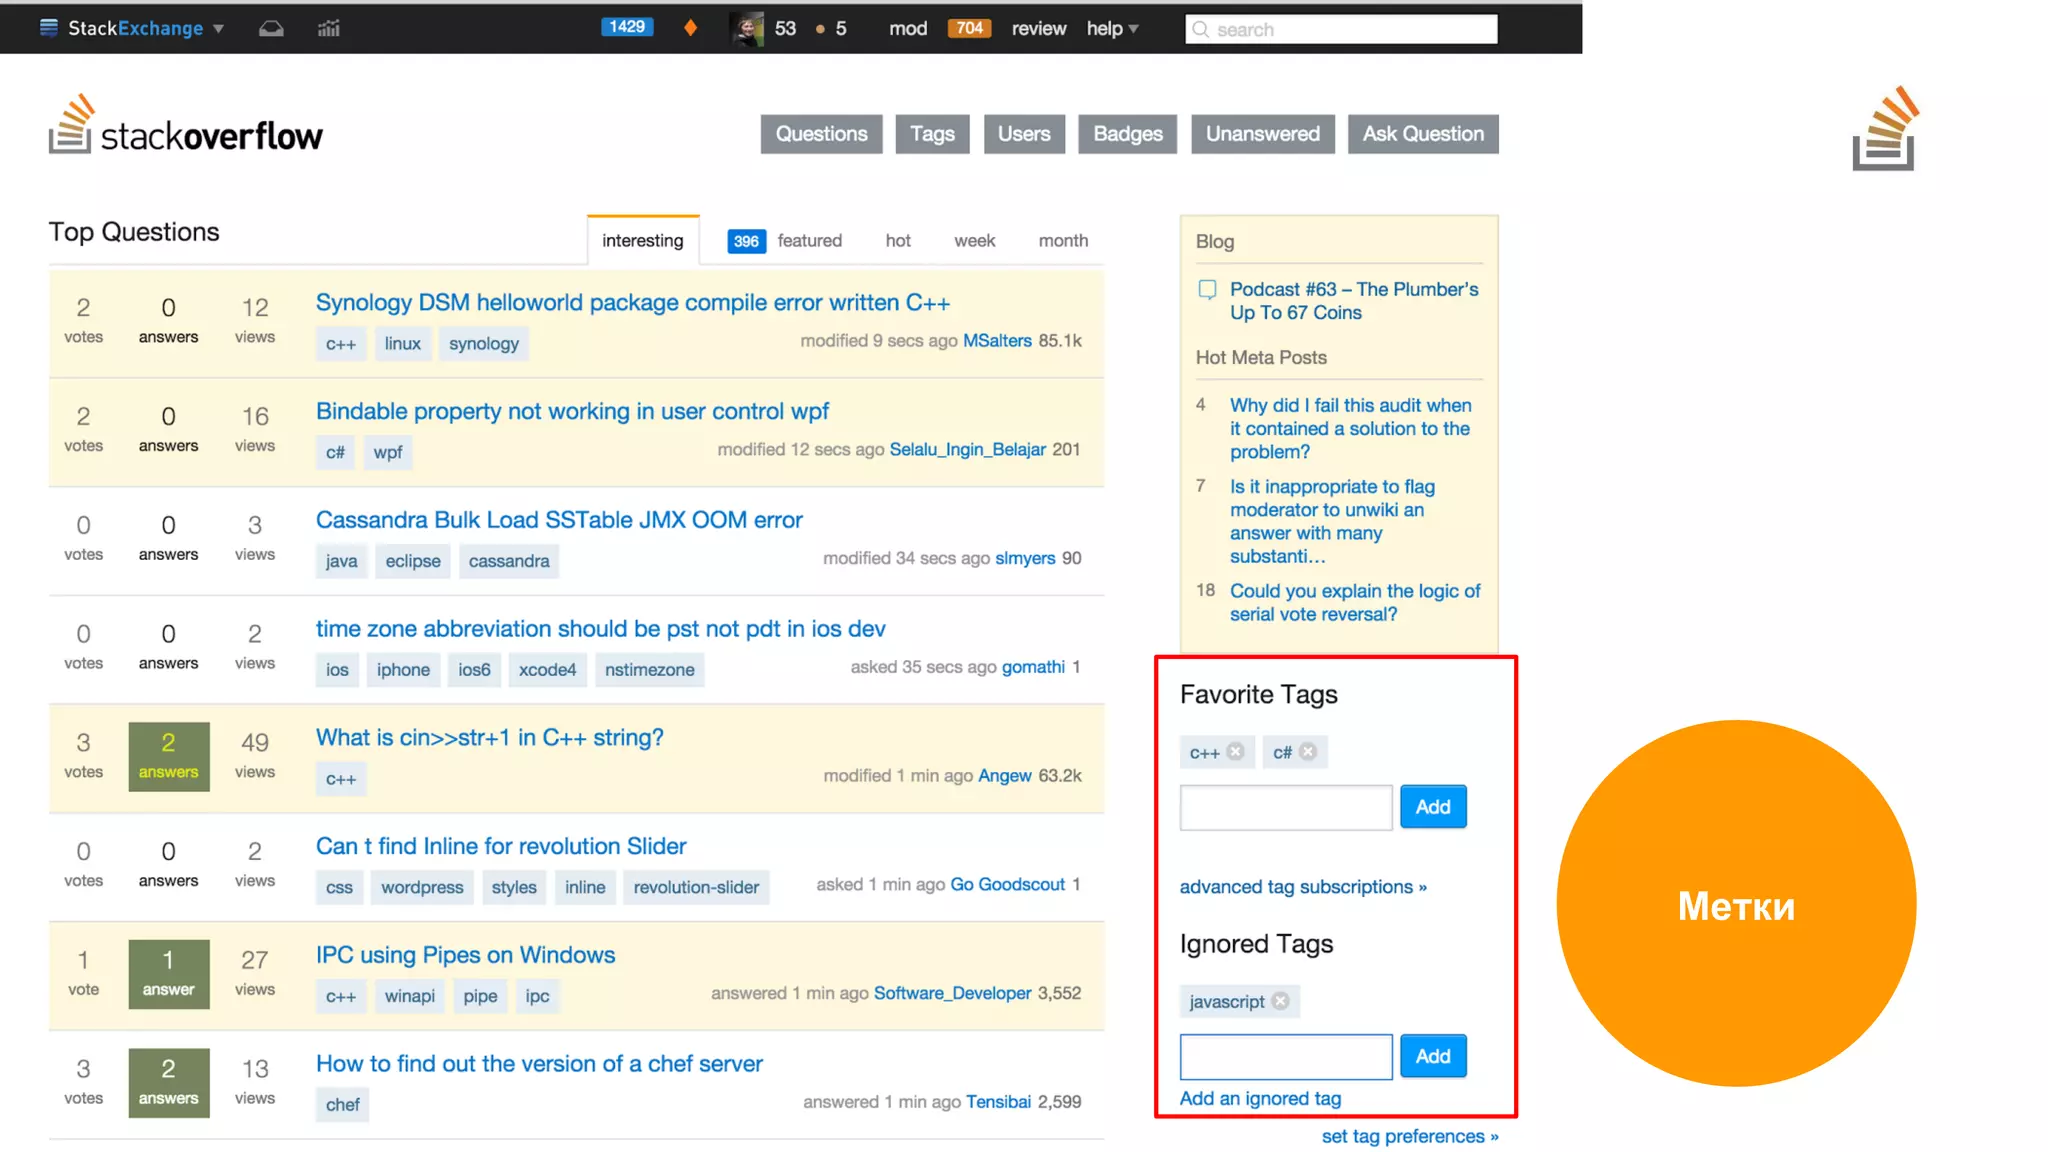Select the month tab
This screenshot has width=2048, height=1152.
click(x=1062, y=241)
